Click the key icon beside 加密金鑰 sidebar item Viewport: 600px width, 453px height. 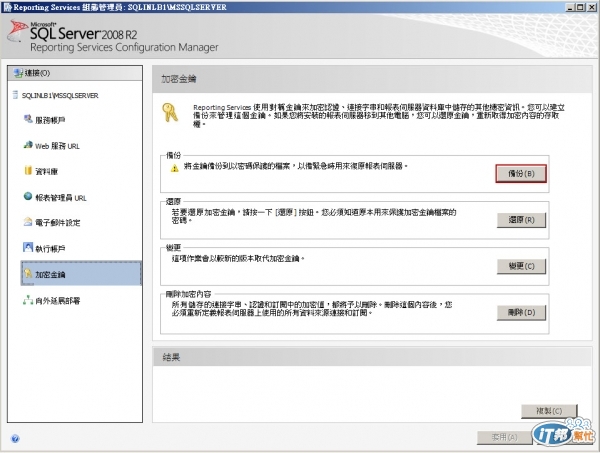pos(28,273)
